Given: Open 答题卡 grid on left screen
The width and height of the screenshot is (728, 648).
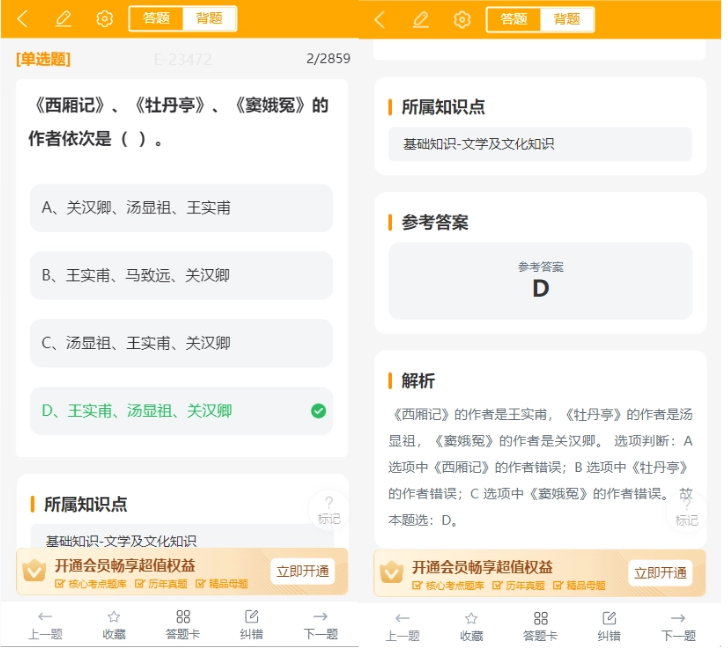Looking at the screenshot, I should (x=183, y=625).
